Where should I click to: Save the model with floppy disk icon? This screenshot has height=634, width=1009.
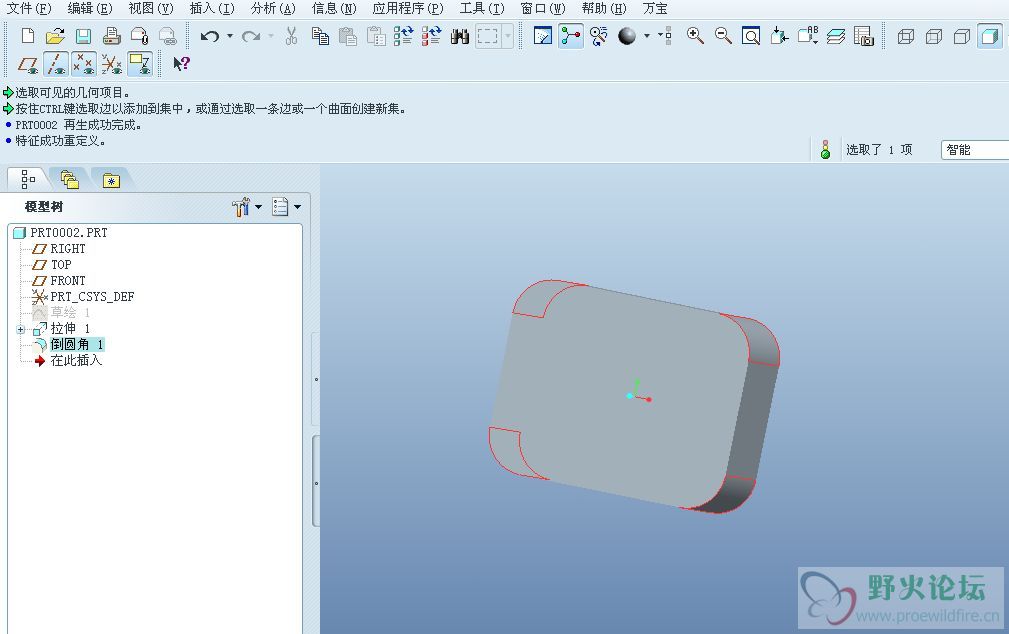click(84, 35)
